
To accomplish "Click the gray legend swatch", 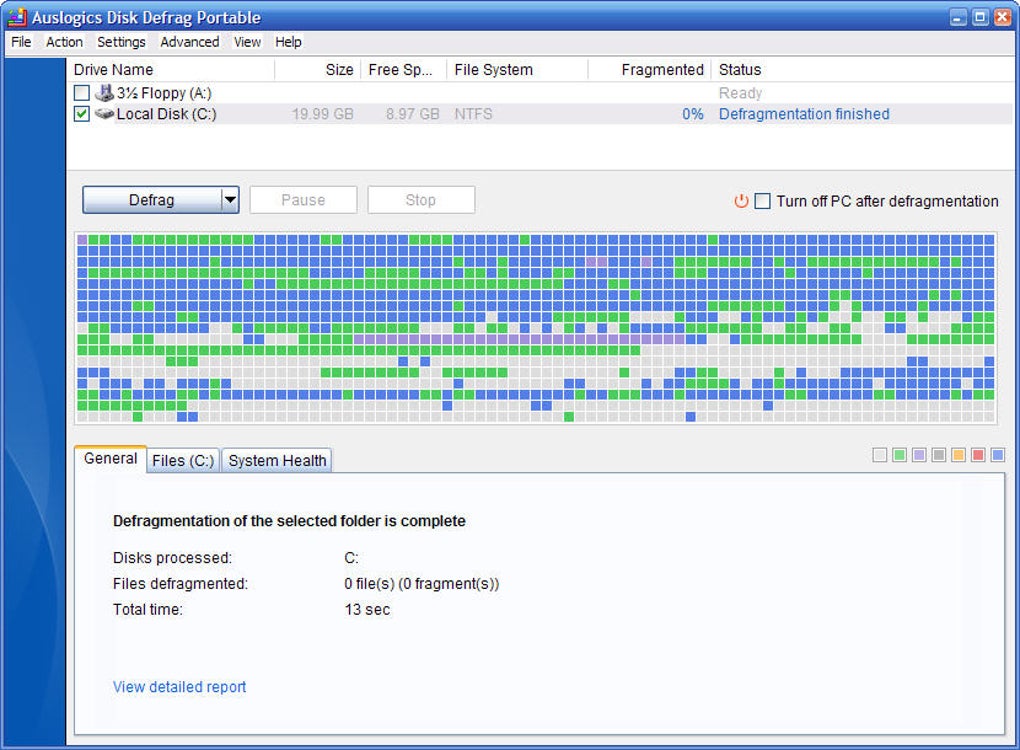I will (939, 455).
